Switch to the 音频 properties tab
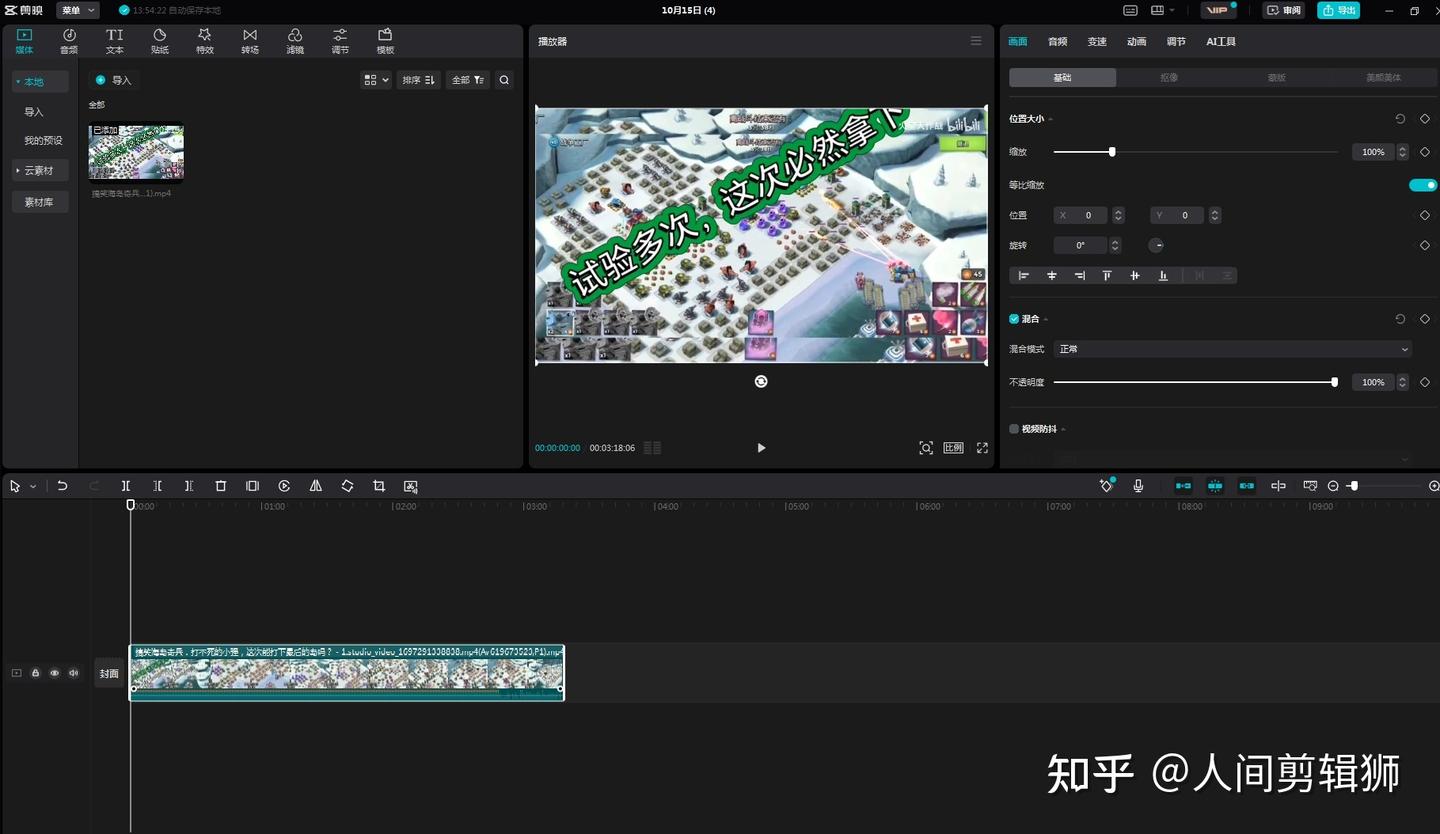Screen dimensions: 1440x834 [1057, 42]
